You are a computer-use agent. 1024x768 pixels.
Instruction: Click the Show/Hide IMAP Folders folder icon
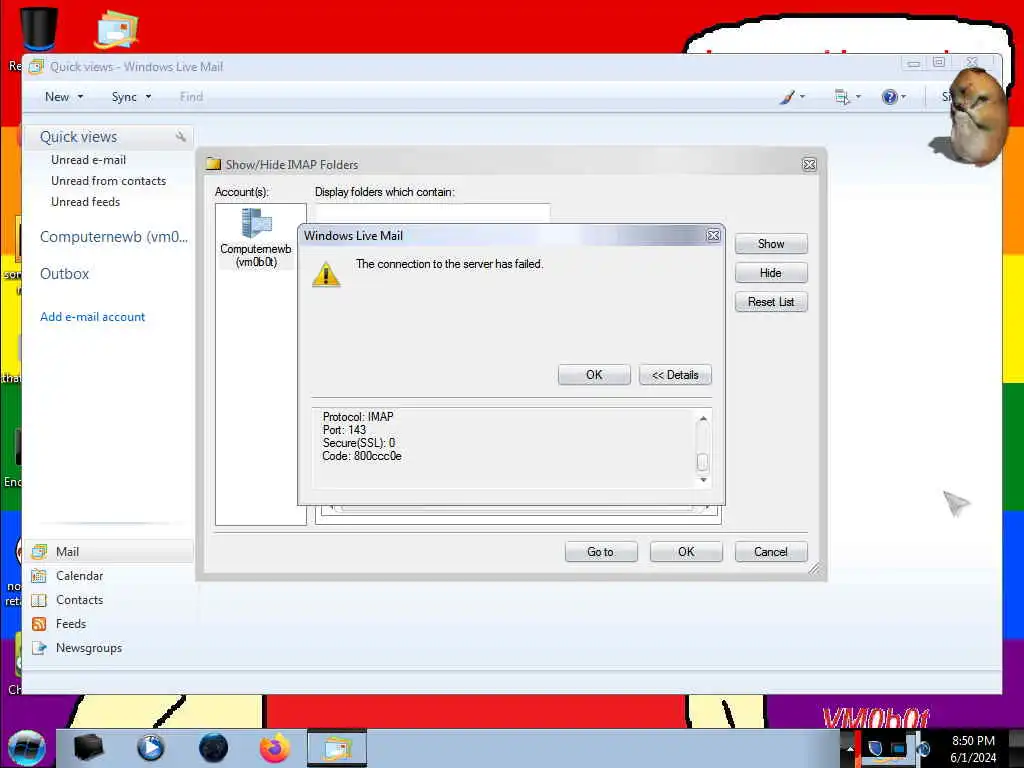(x=214, y=164)
